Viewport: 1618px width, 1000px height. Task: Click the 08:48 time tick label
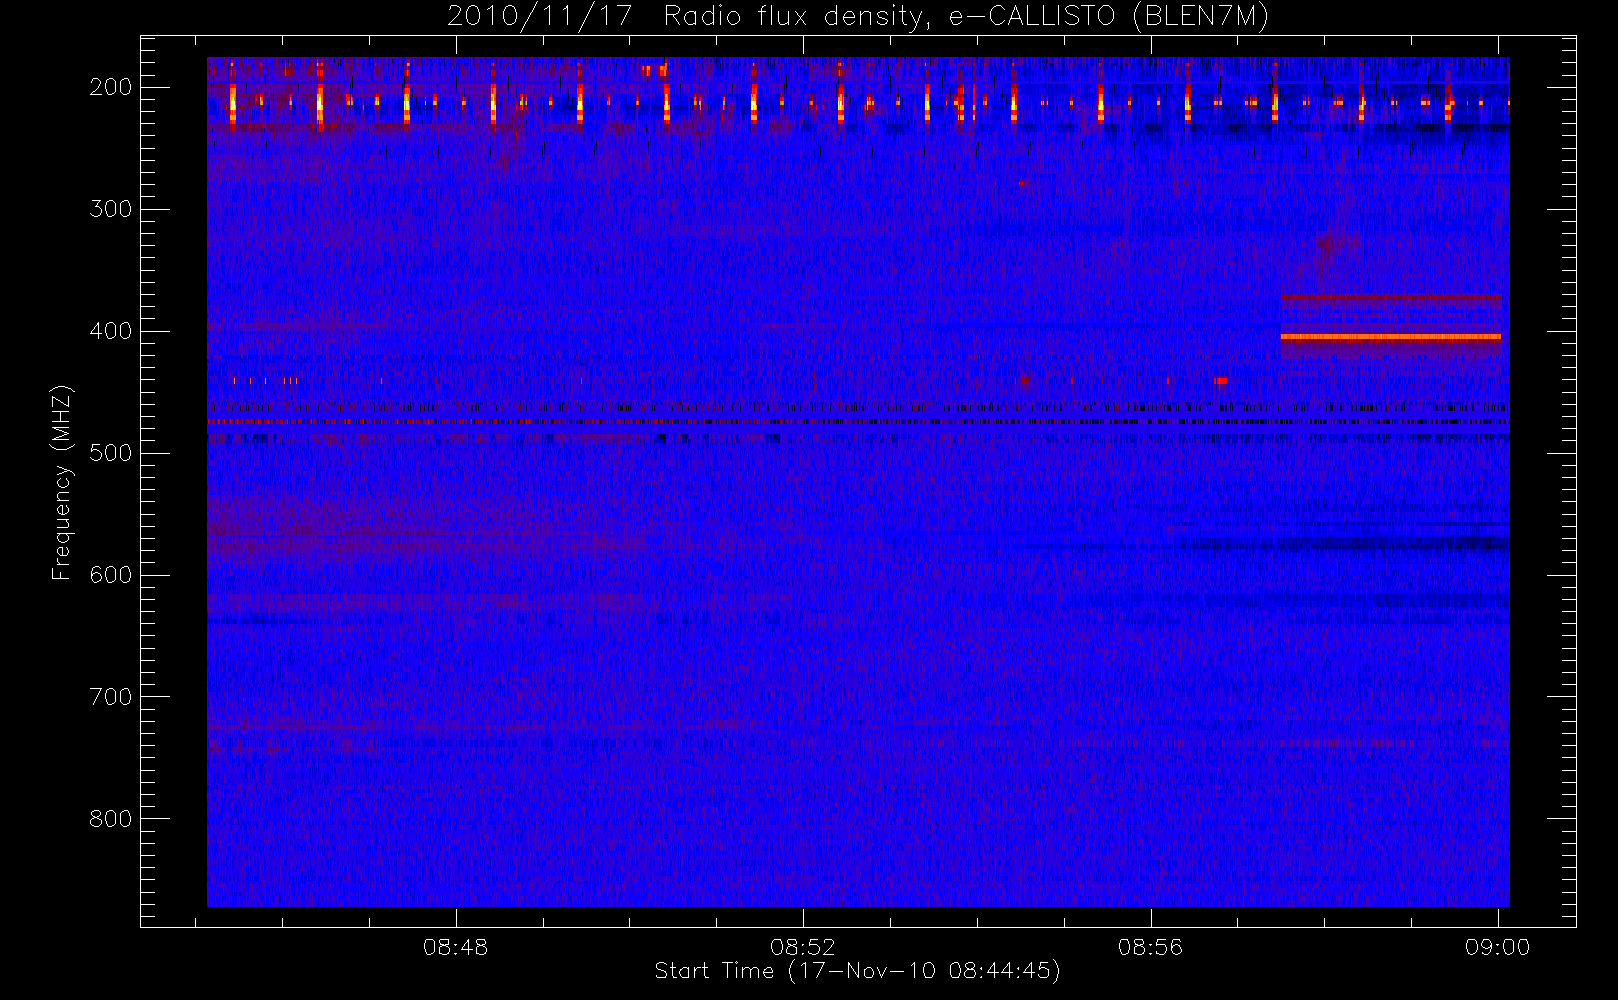tap(456, 947)
